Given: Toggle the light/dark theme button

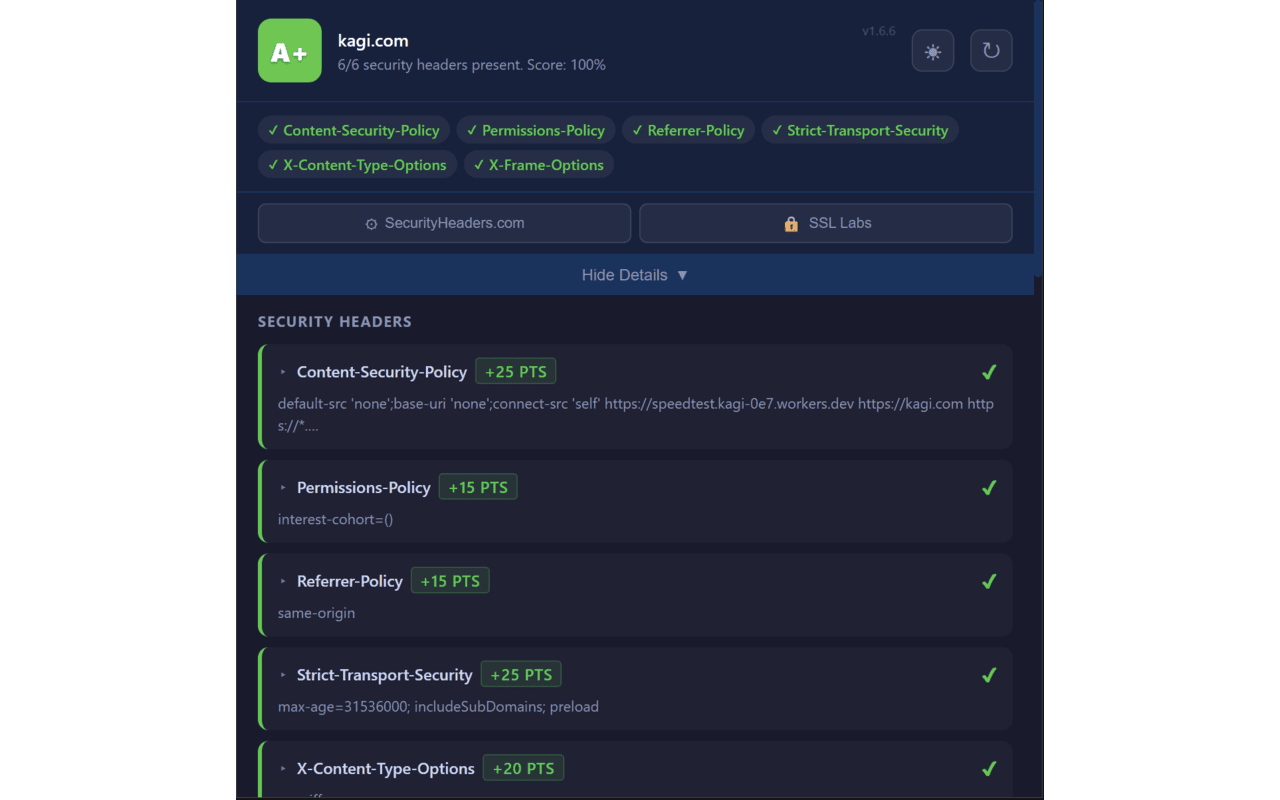Looking at the screenshot, I should point(933,51).
